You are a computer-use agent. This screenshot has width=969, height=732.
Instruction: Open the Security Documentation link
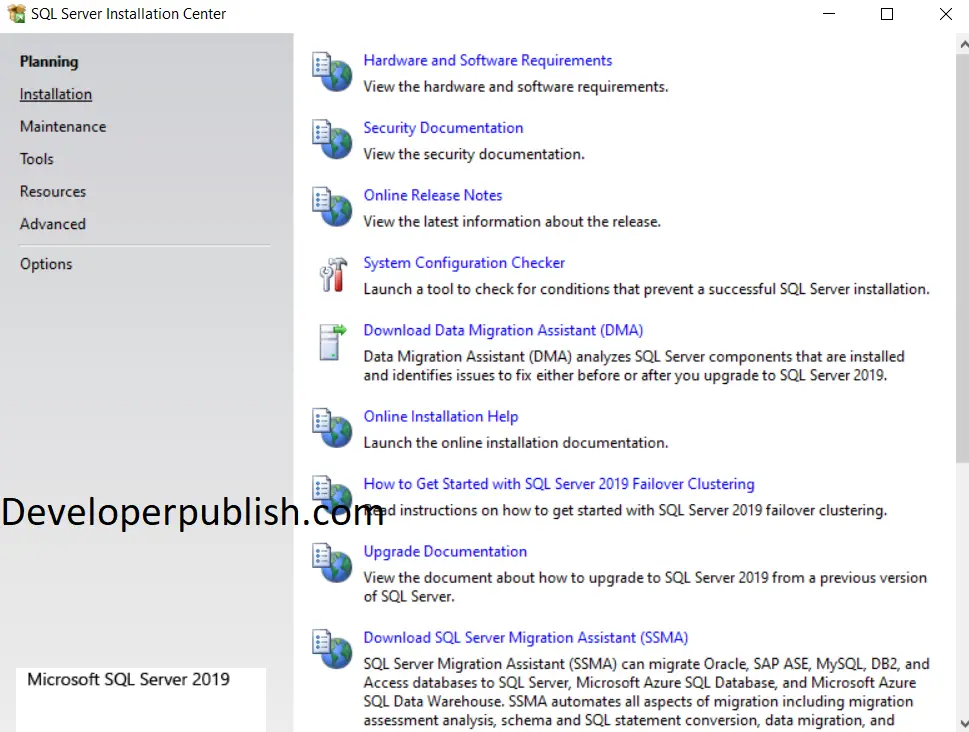443,128
